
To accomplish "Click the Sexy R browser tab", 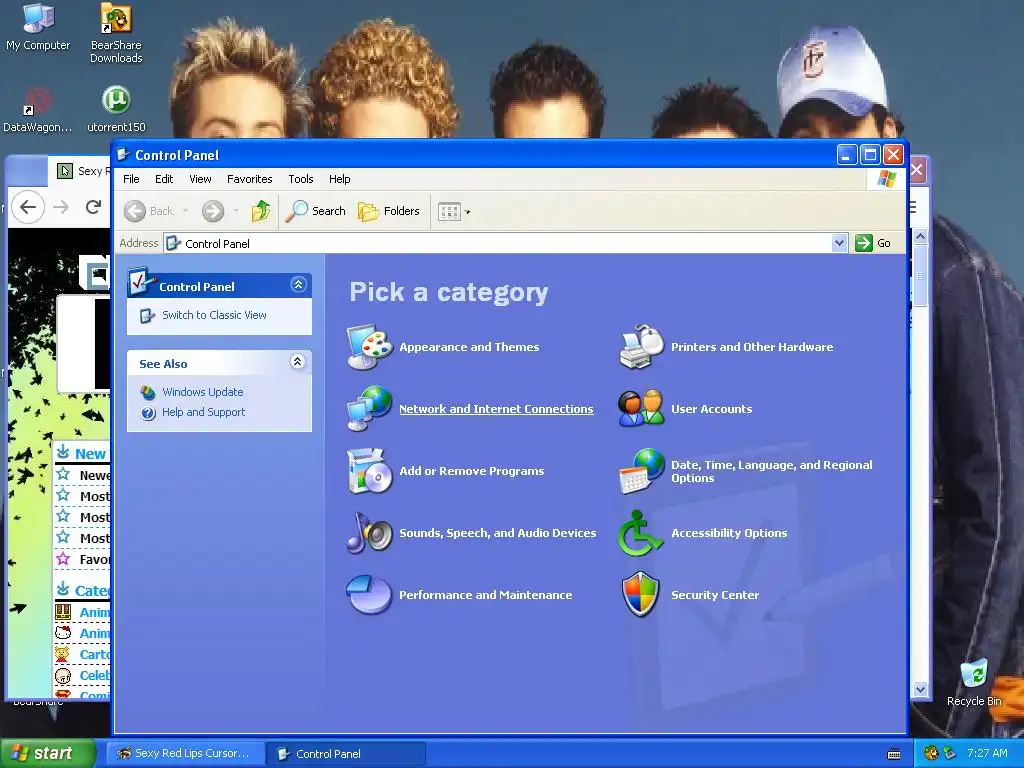I will 82,171.
